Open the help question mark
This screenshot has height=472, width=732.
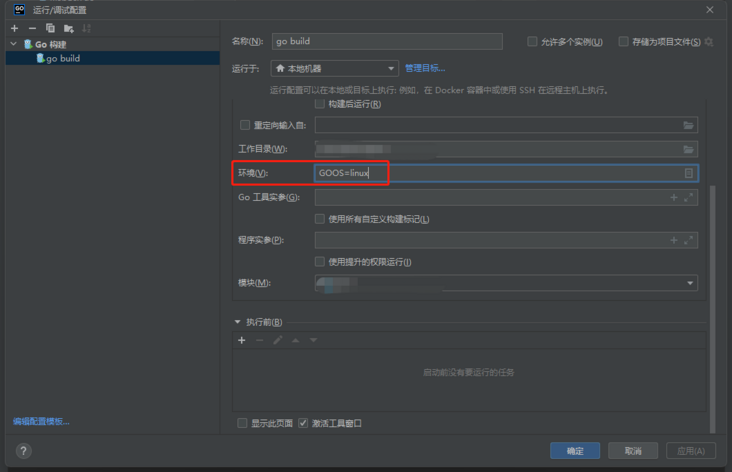(x=23, y=451)
